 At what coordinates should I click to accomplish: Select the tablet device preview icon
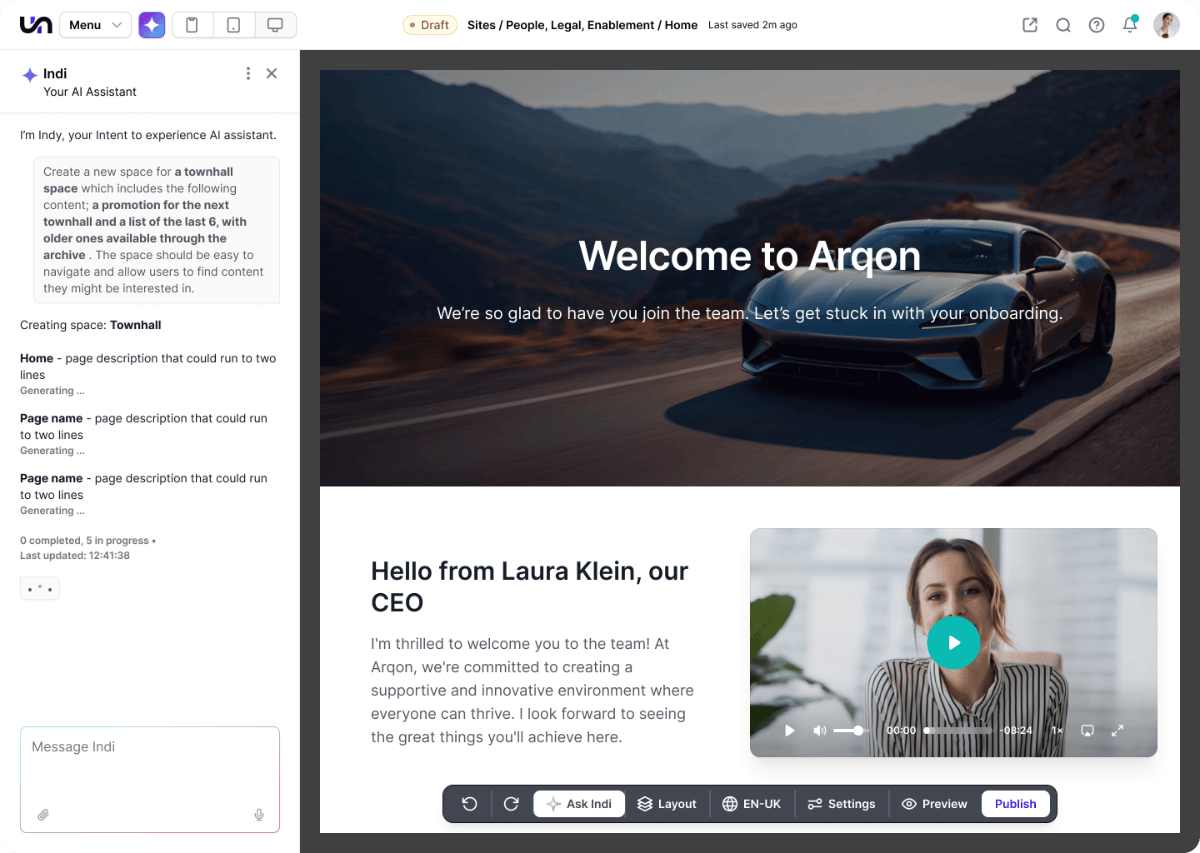(235, 24)
